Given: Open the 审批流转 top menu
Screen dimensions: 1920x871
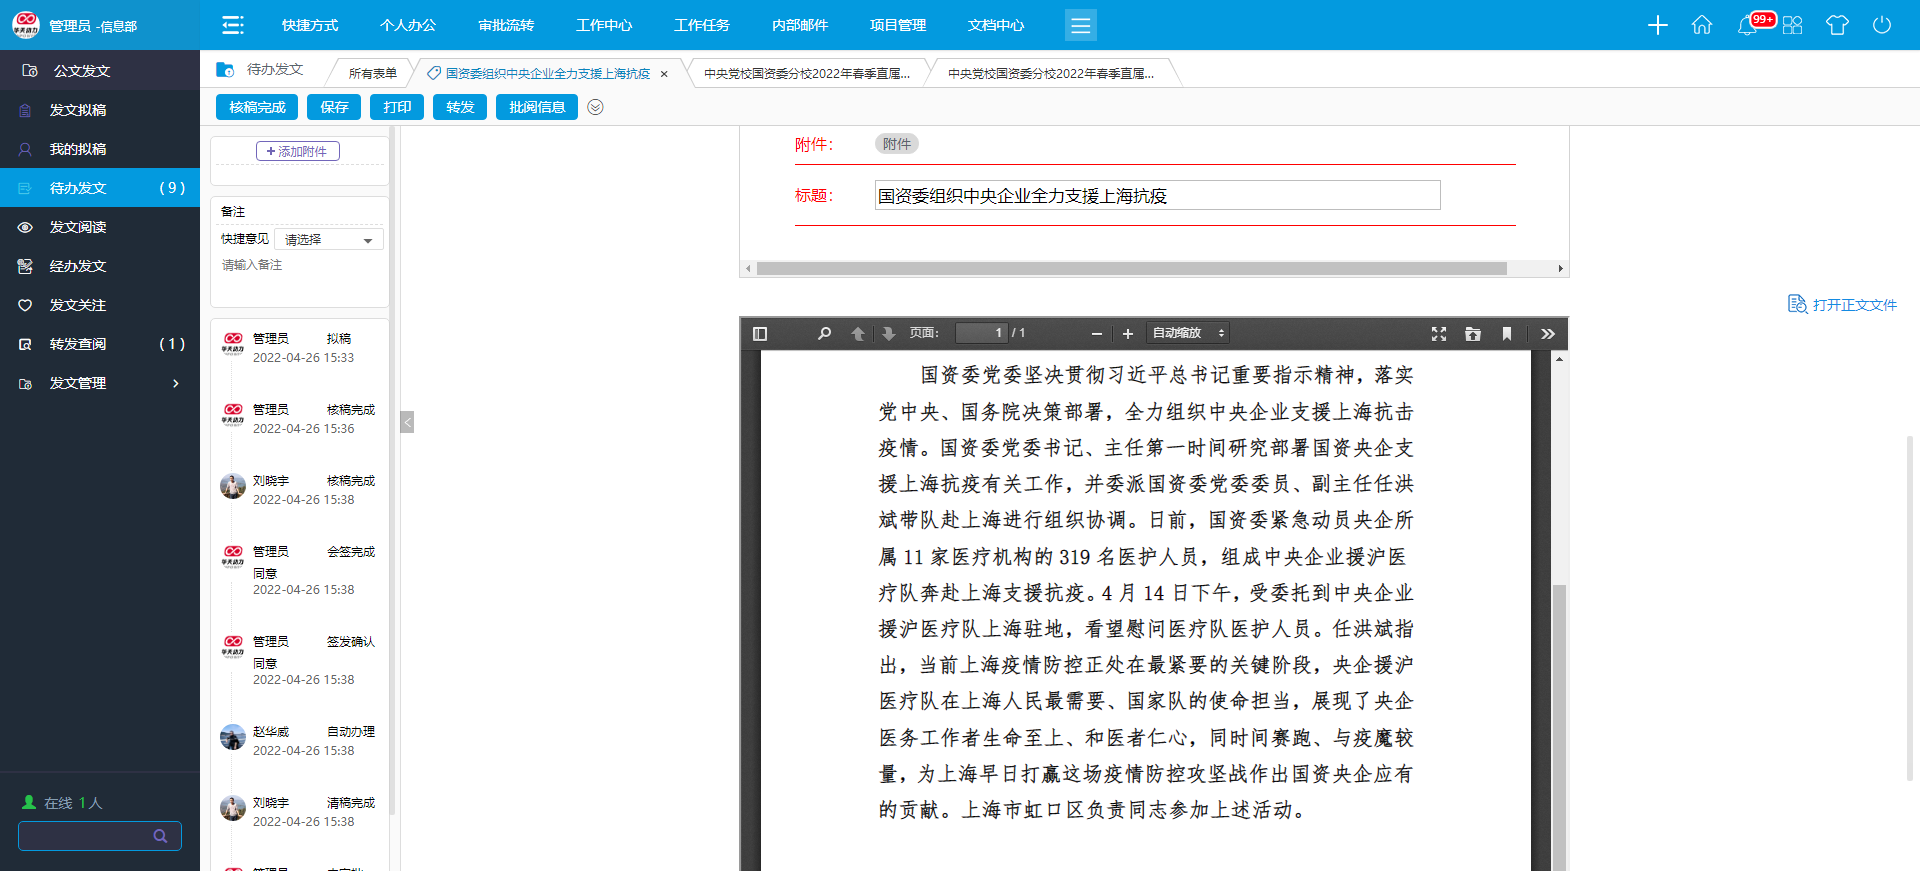Looking at the screenshot, I should (x=506, y=25).
